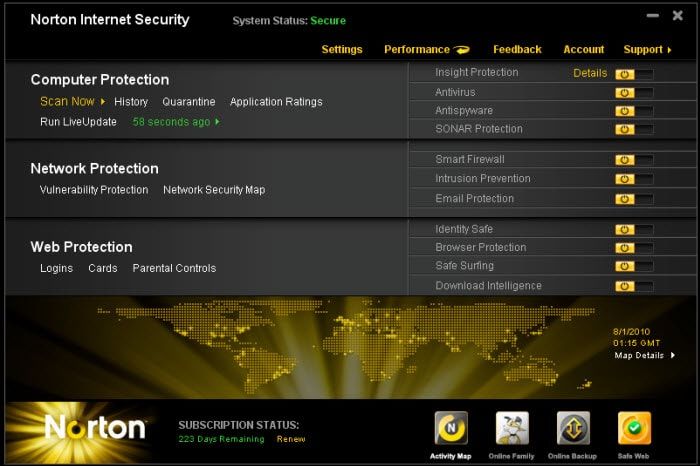This screenshot has height=466, width=700.
Task: Open the Settings menu
Action: [x=342, y=50]
